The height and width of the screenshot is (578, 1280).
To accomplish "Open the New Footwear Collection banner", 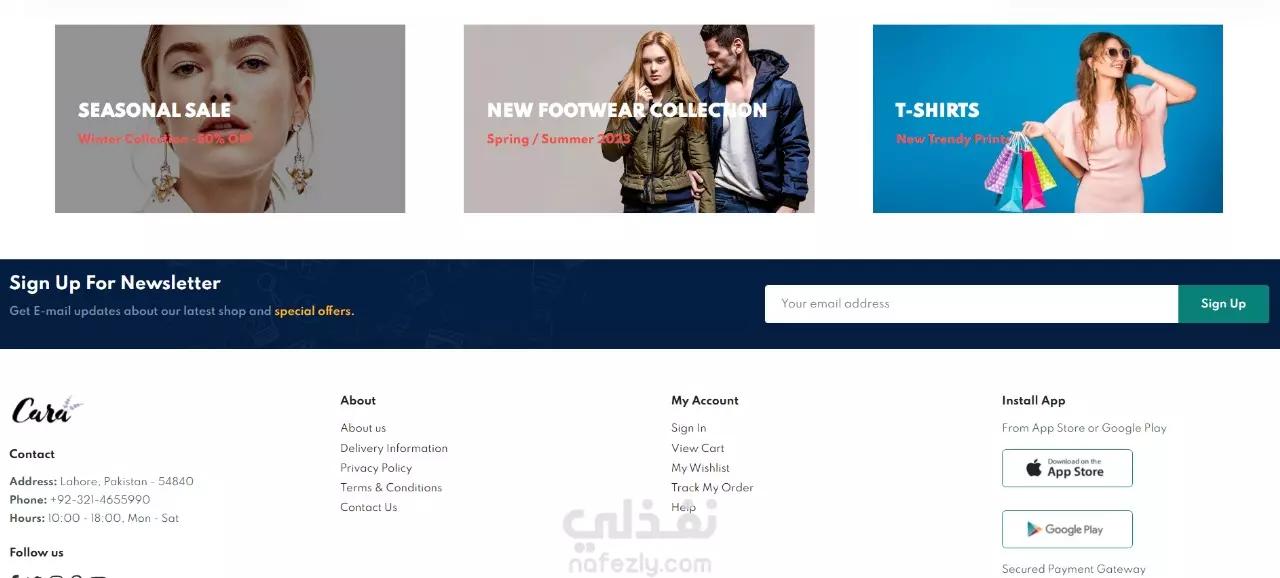I will [x=639, y=119].
